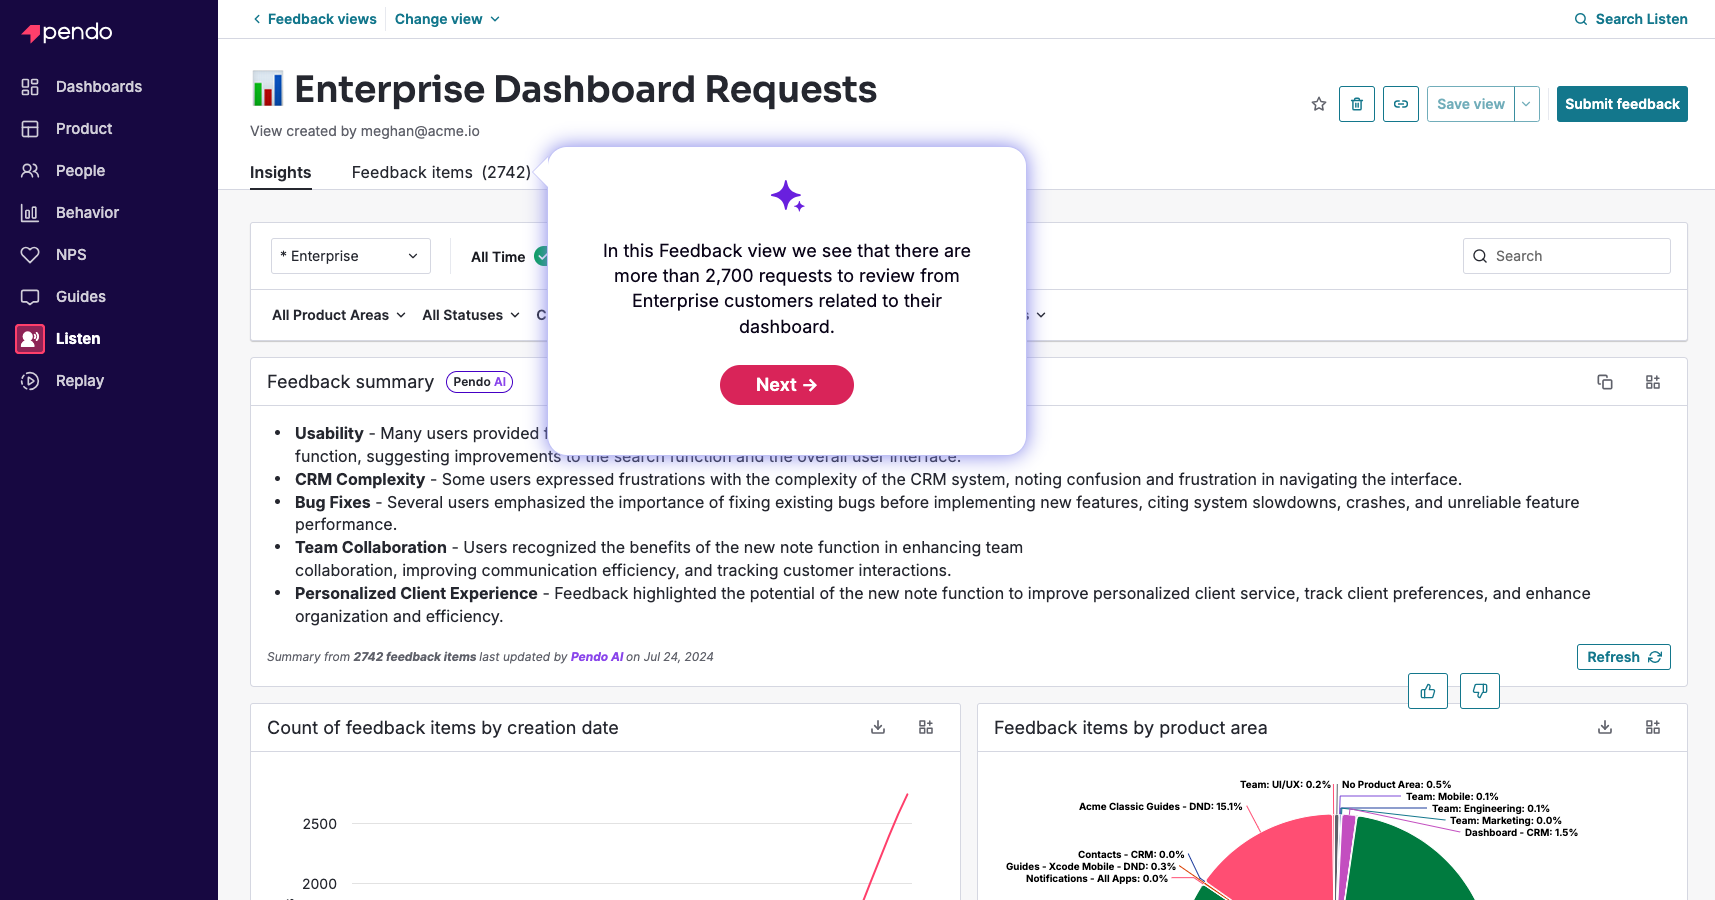
Task: Click Next in the guide popup
Action: (787, 385)
